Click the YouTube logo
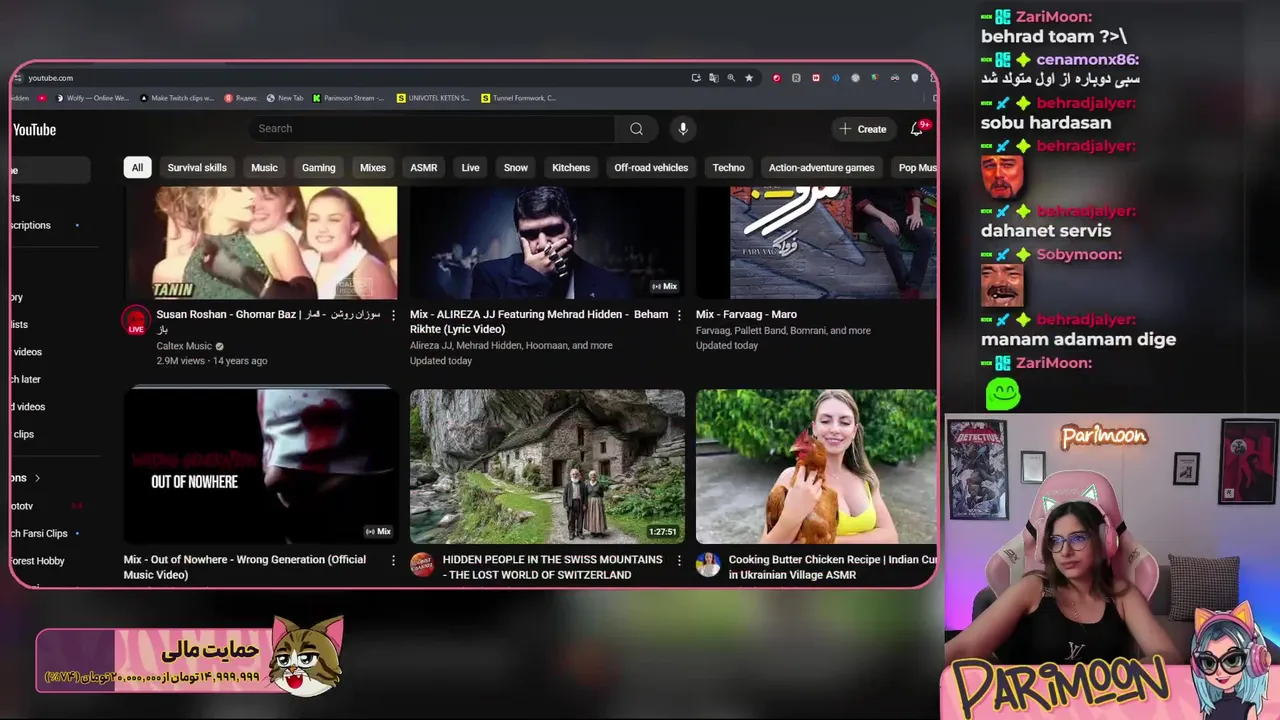This screenshot has width=1280, height=720. [33, 130]
